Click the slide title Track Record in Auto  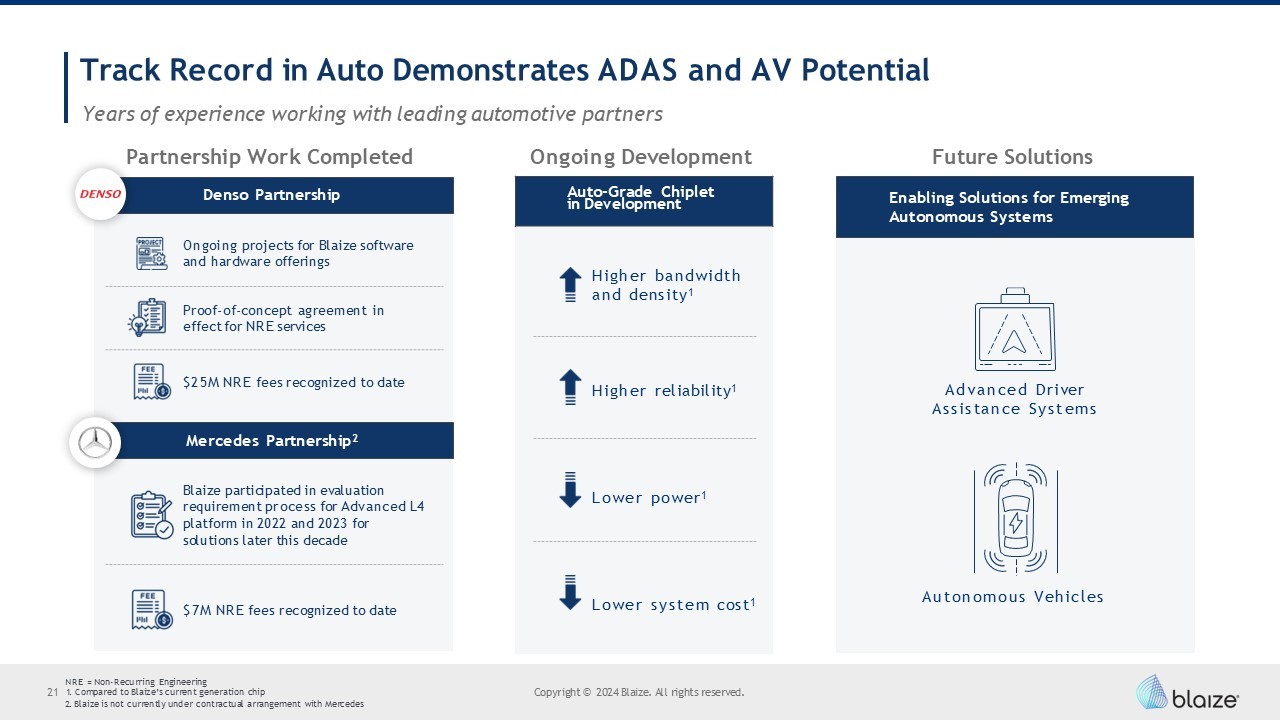click(504, 70)
